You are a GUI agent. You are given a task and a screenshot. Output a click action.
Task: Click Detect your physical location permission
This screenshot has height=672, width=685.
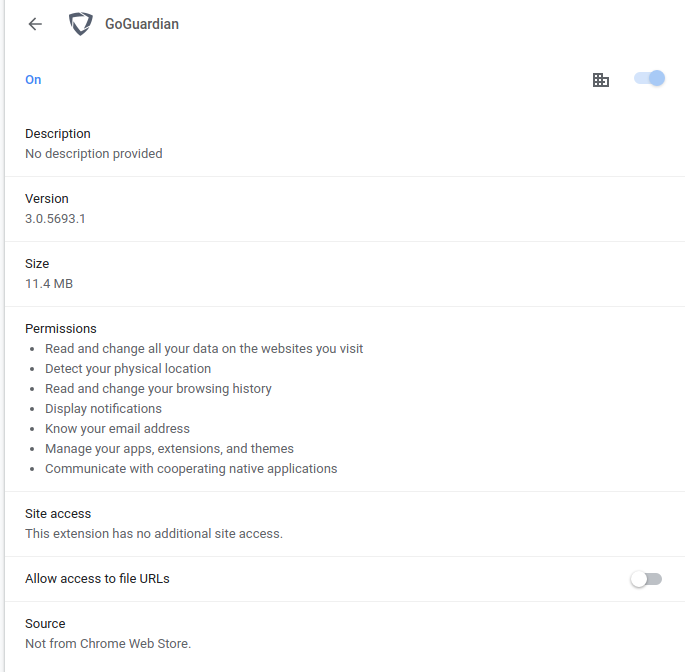coord(128,369)
